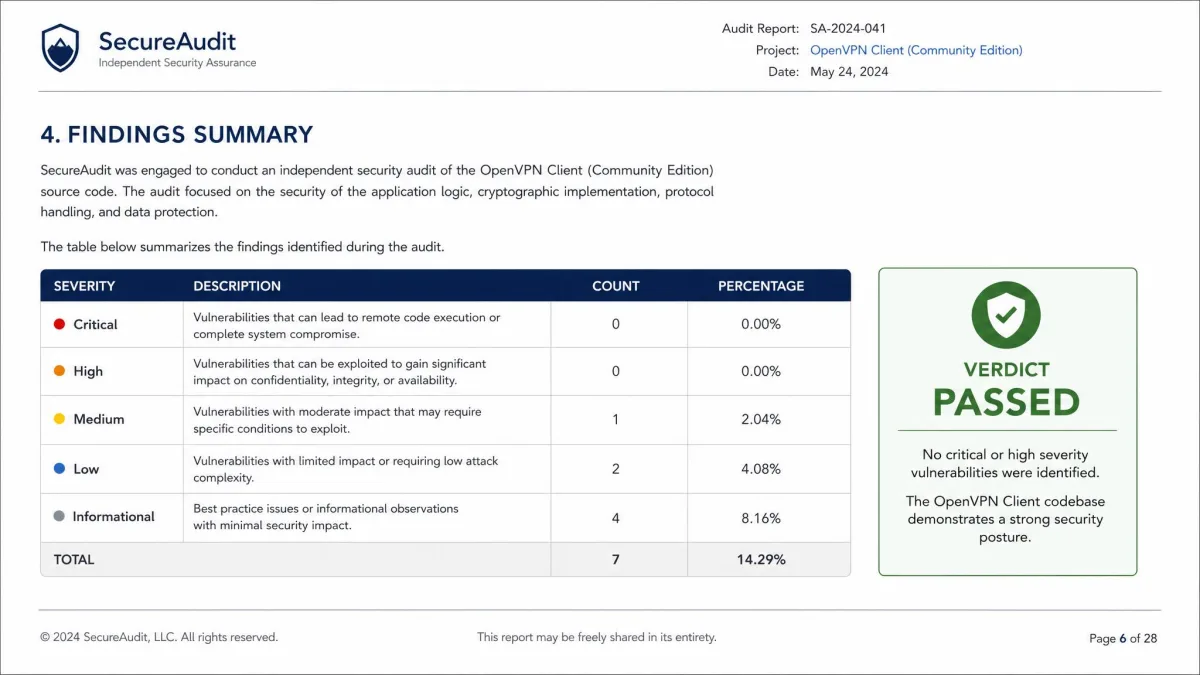Screen dimensions: 1200x675
Task: Click the PASSED verdict text
Action: point(1006,402)
